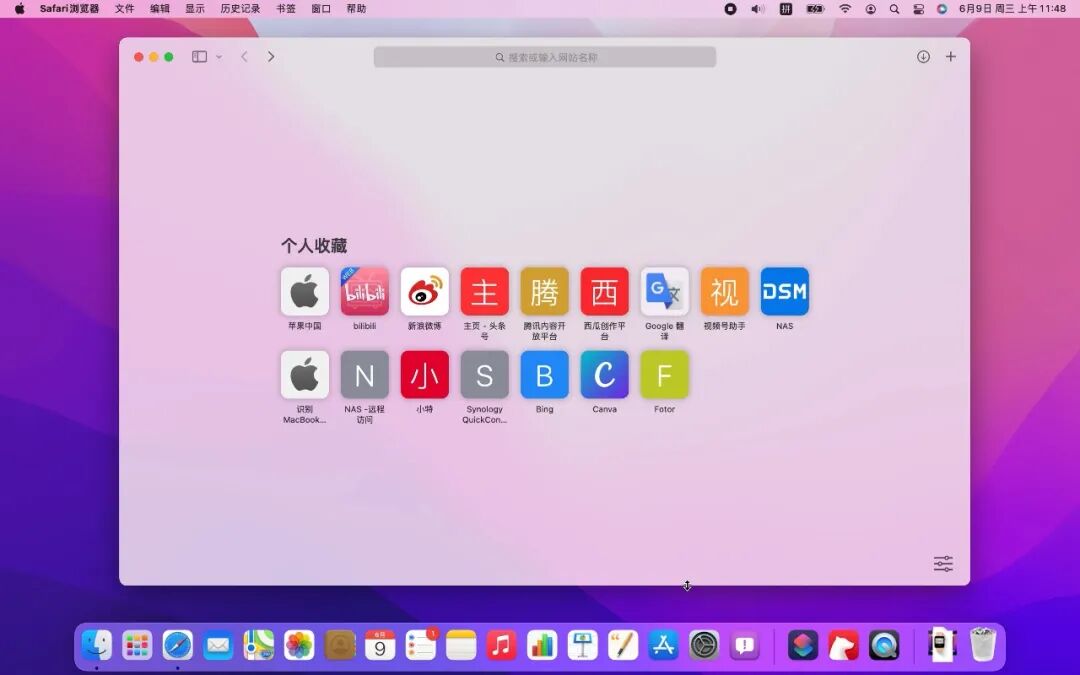Open the DSM NAS favorite
The width and height of the screenshot is (1080, 675).
(784, 291)
